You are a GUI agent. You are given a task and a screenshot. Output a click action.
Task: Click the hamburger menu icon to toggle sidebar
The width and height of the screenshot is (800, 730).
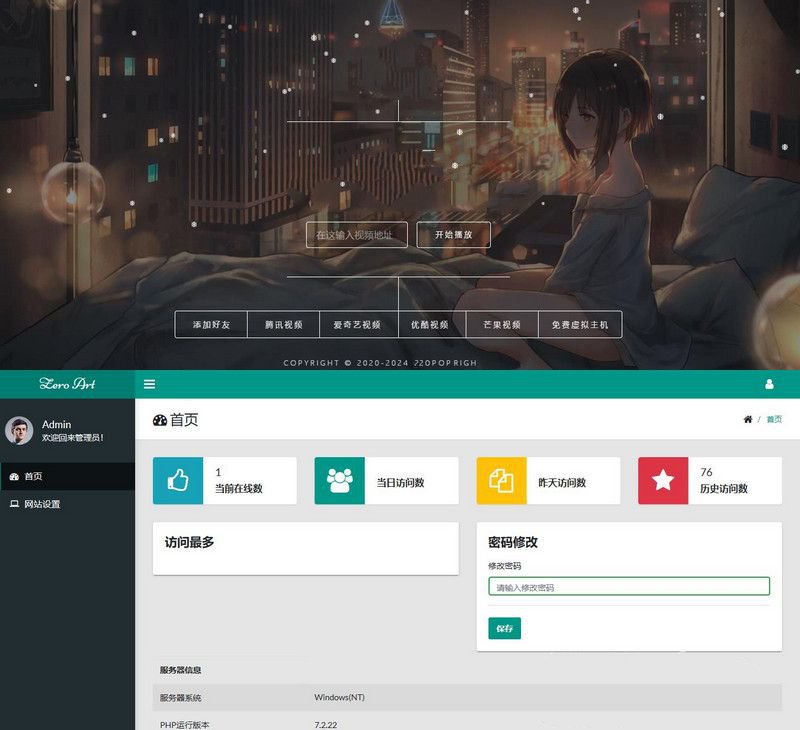point(150,384)
